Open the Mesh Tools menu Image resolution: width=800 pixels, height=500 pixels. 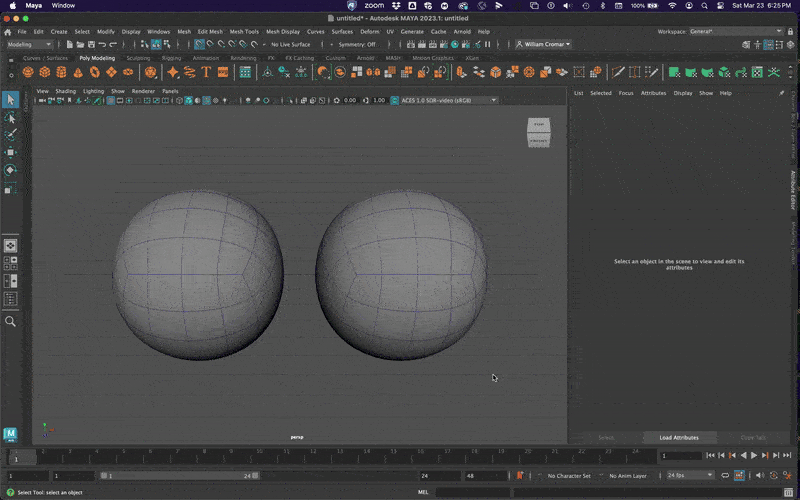244,32
